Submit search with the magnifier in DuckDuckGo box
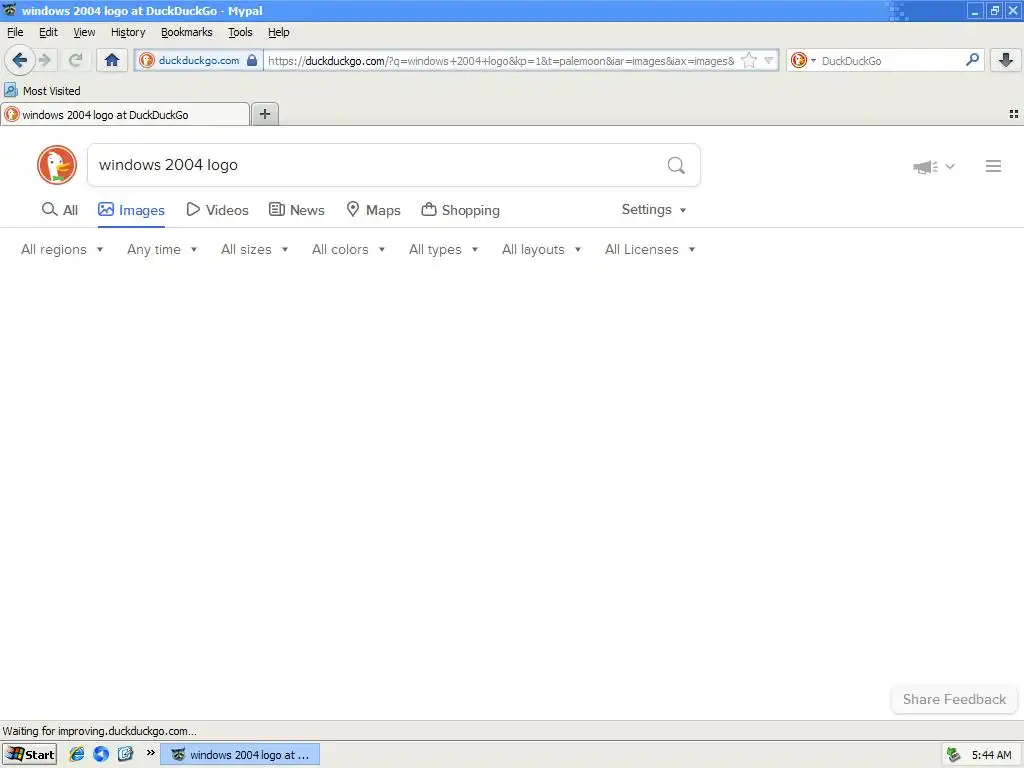Viewport: 1024px width, 768px height. click(x=676, y=165)
